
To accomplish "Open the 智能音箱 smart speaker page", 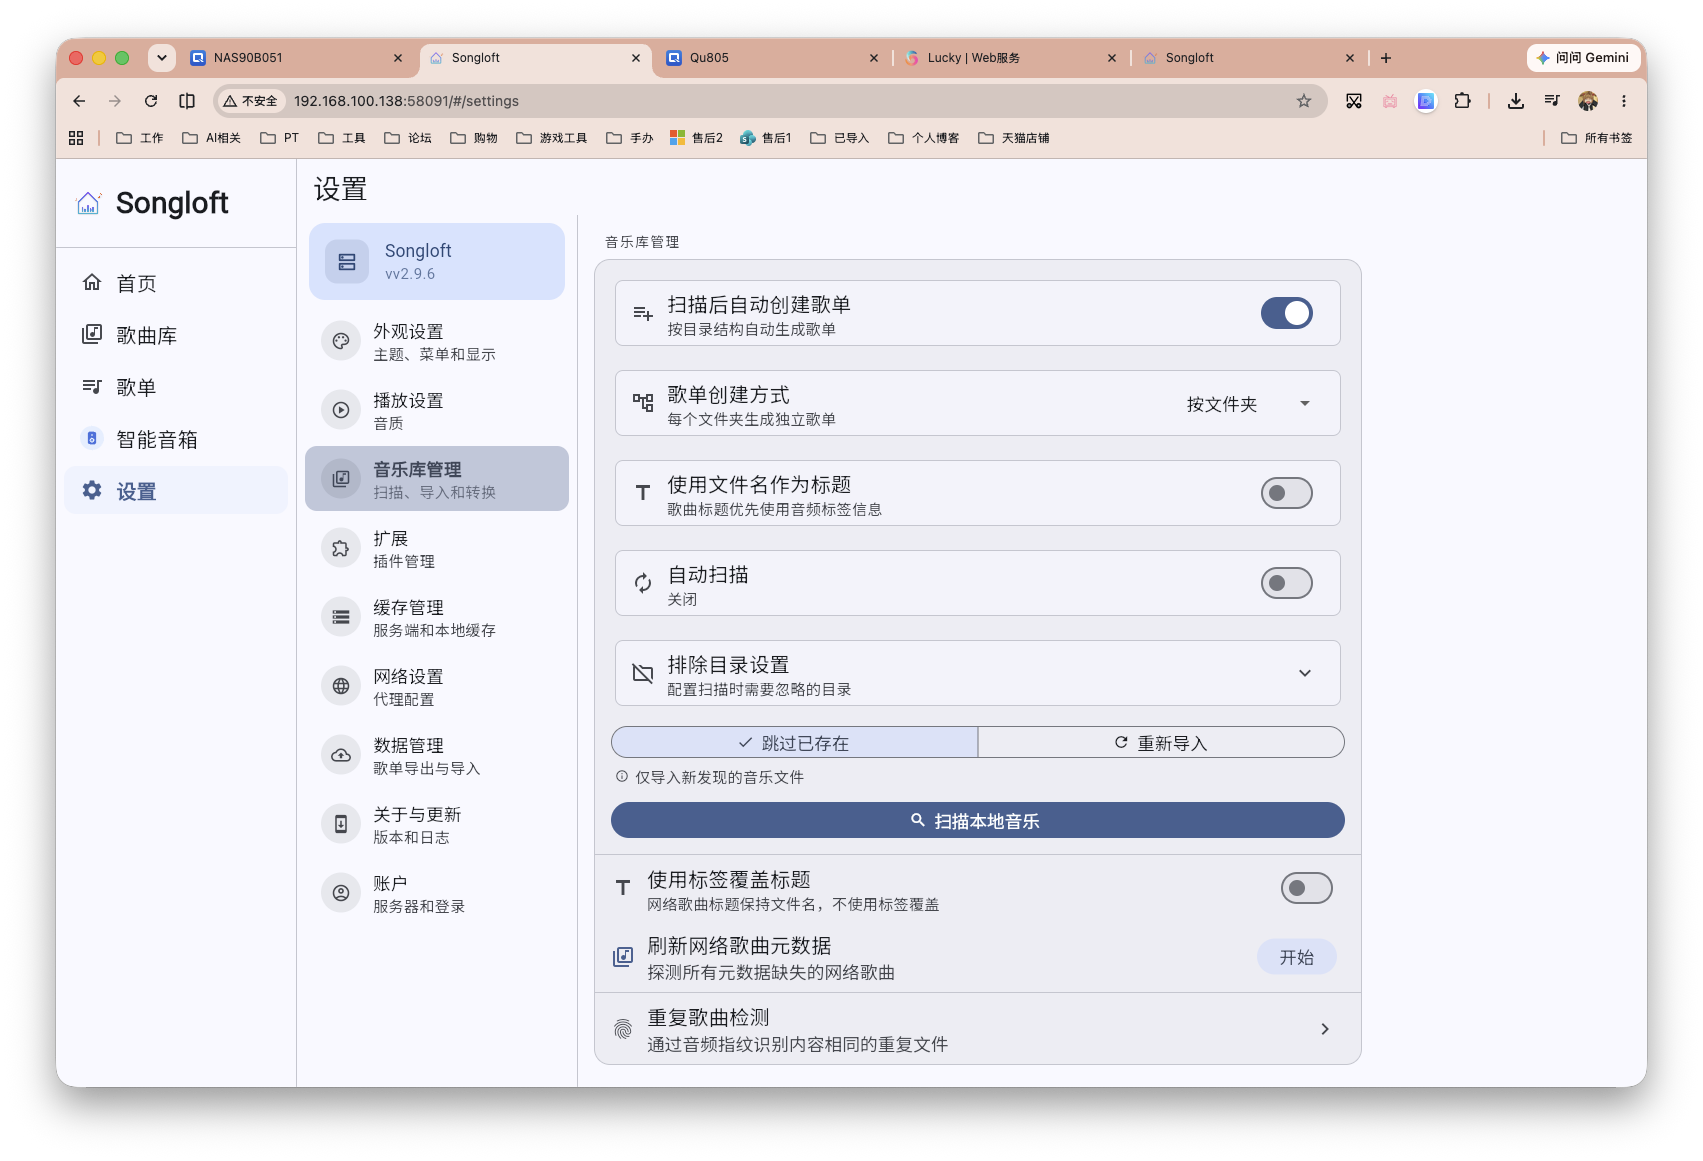I will pyautogui.click(x=176, y=439).
